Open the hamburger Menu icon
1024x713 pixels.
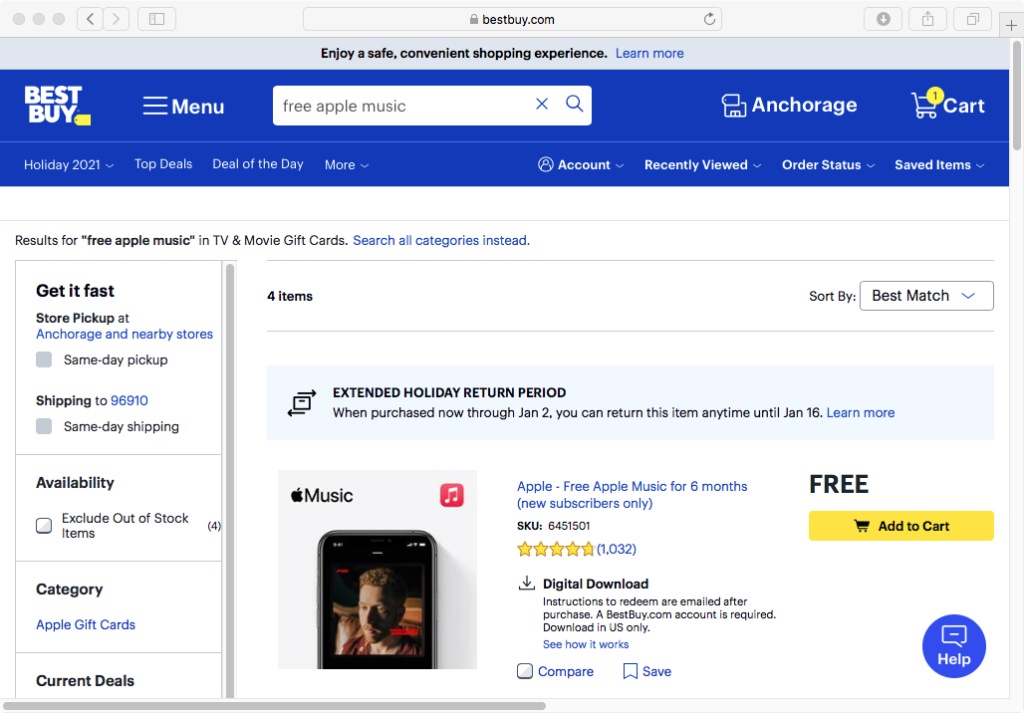pos(154,106)
